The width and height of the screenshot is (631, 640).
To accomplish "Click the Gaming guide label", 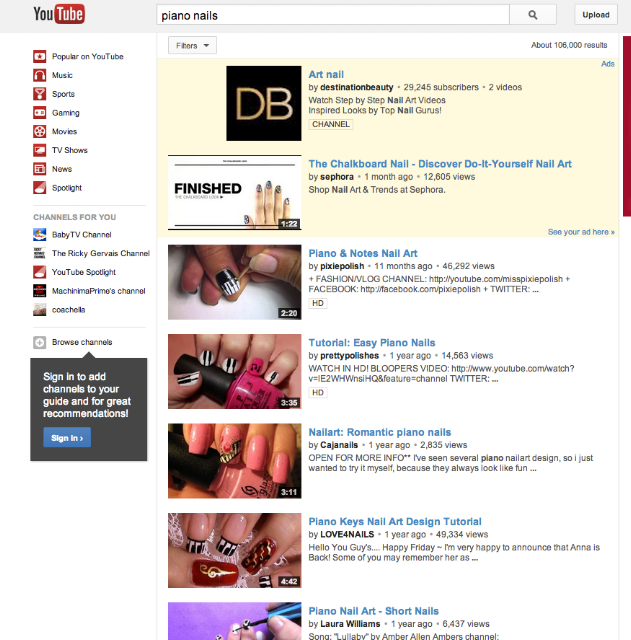I will point(66,113).
